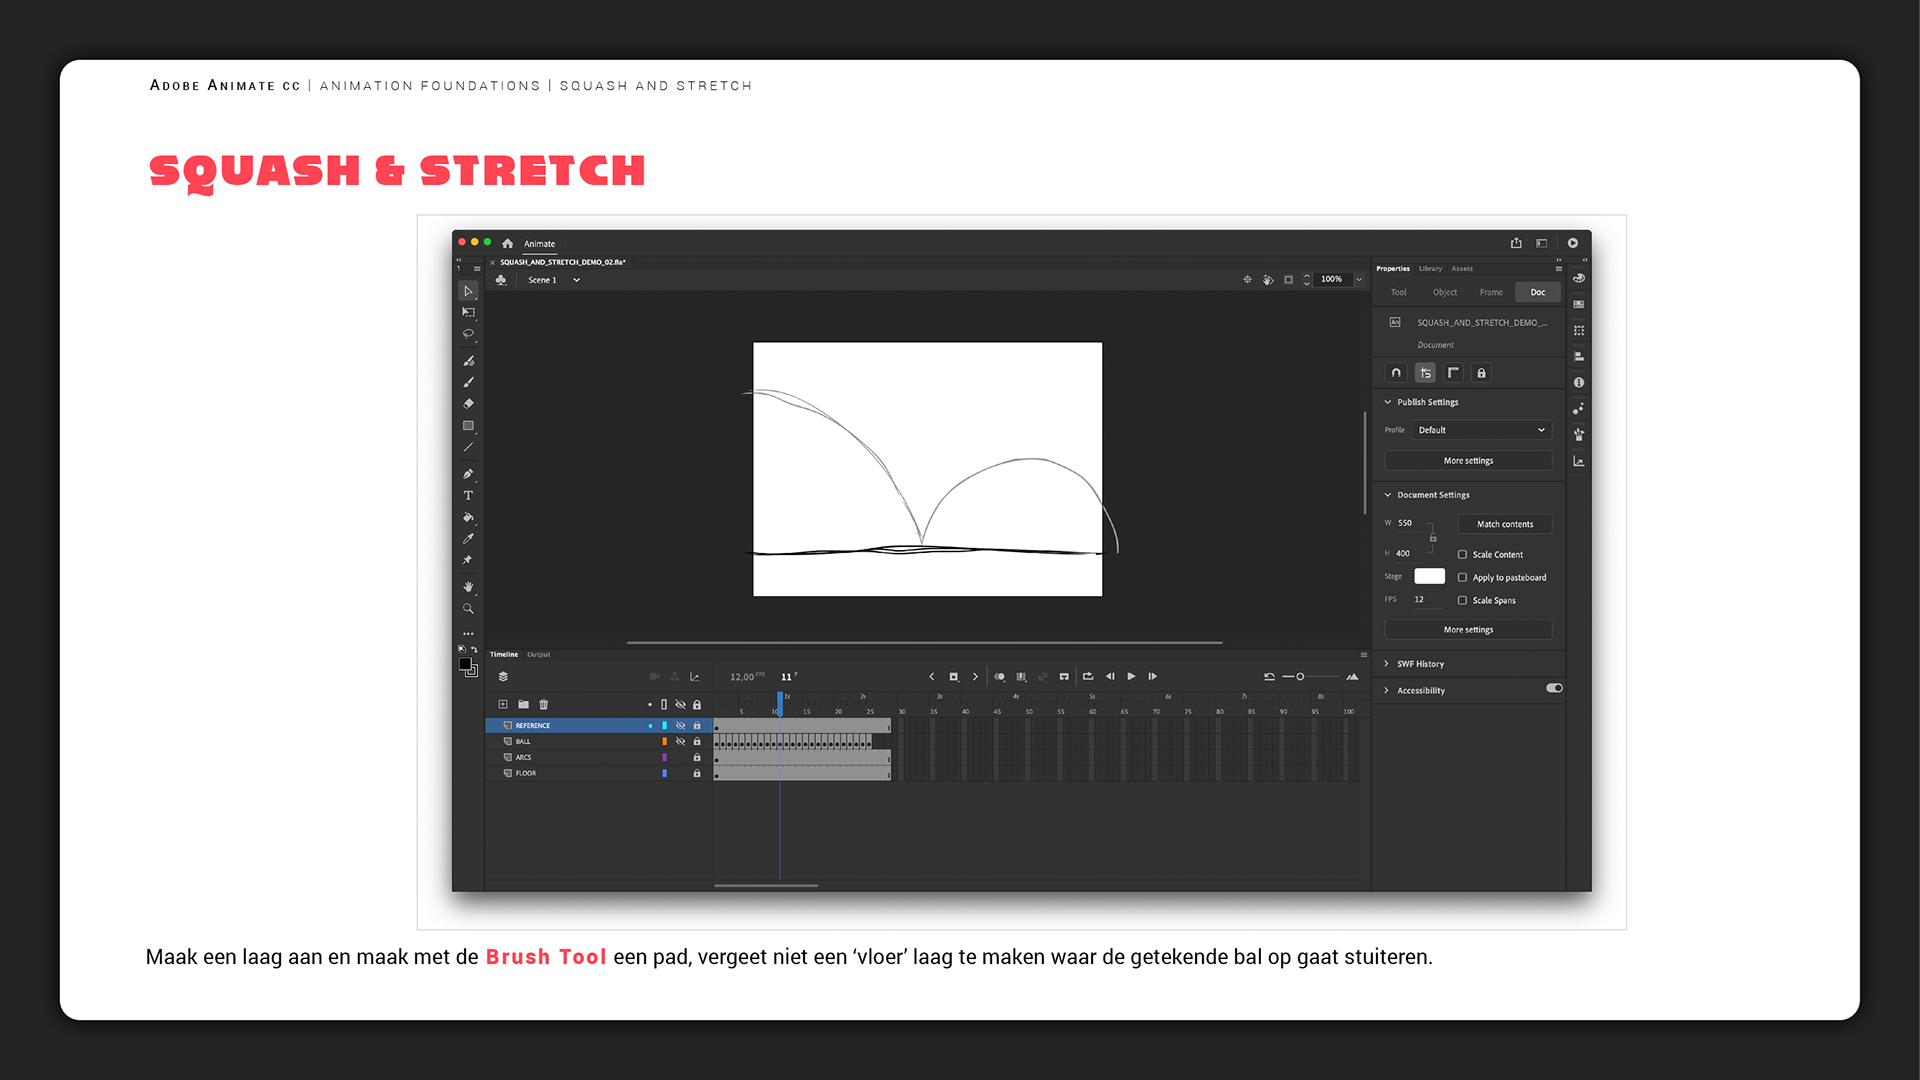This screenshot has width=1920, height=1080.
Task: Delete layer with the trash icon
Action: (544, 705)
